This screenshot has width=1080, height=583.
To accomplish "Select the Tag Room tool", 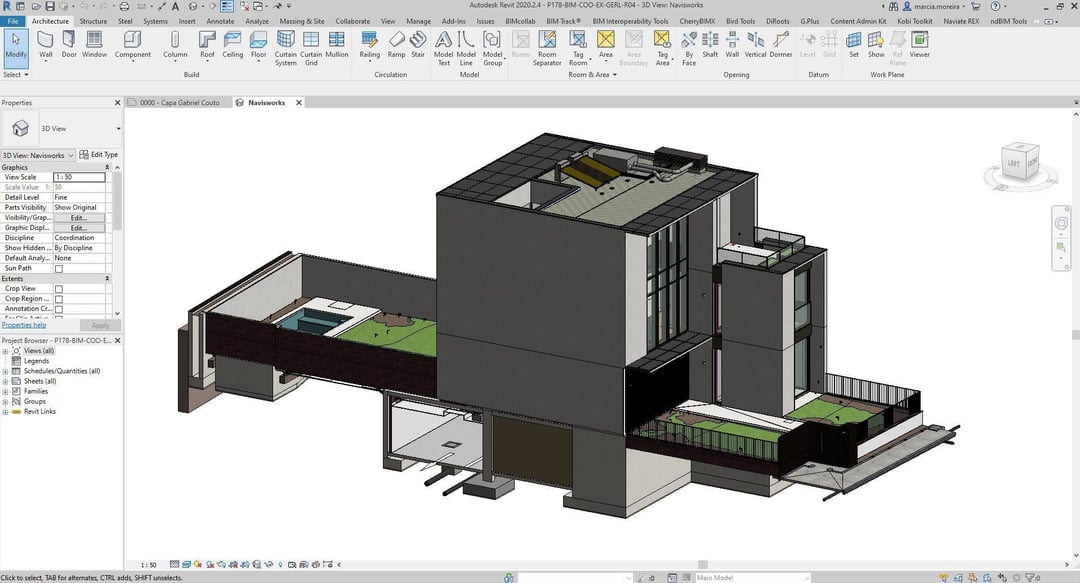I will (x=578, y=48).
